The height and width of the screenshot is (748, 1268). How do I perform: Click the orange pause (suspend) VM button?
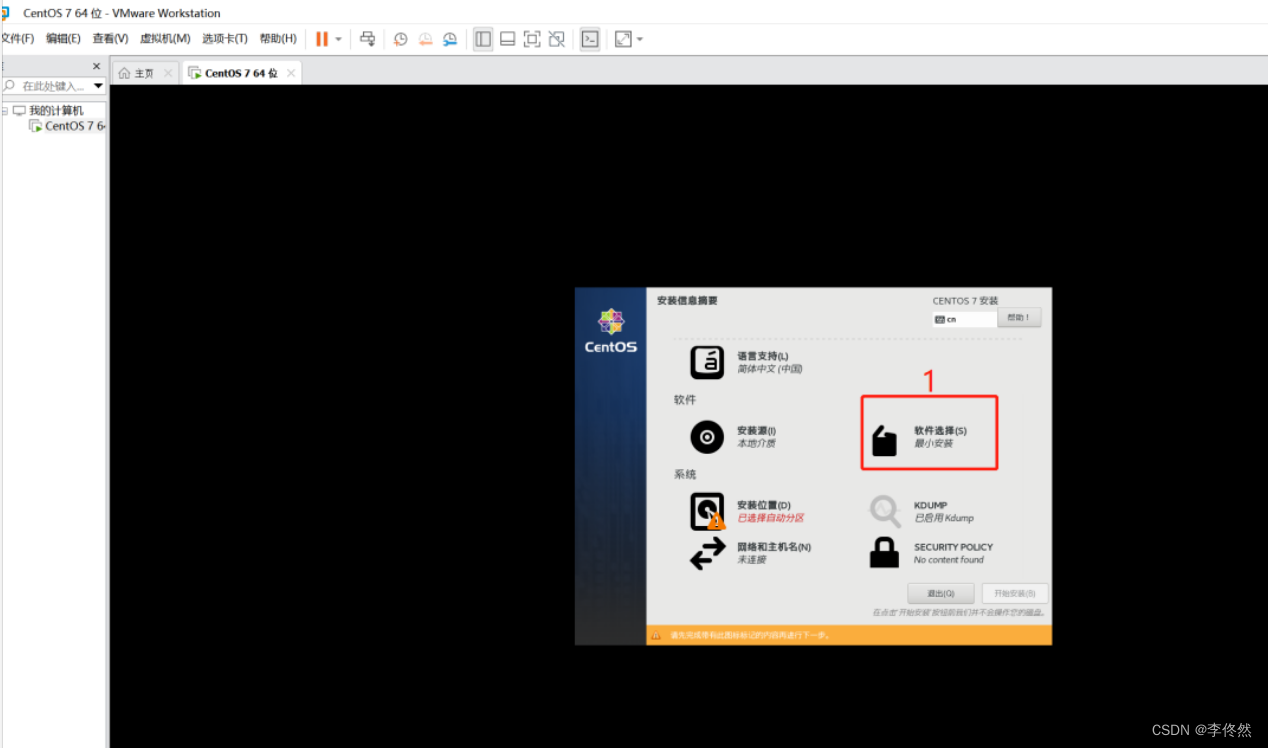point(322,39)
